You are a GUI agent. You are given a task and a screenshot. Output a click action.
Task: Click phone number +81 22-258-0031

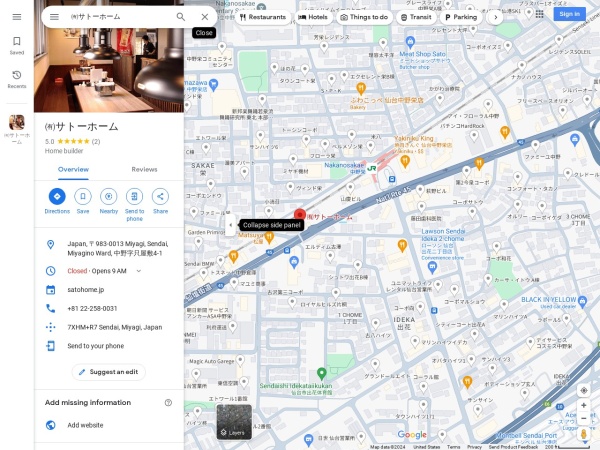tap(92, 308)
